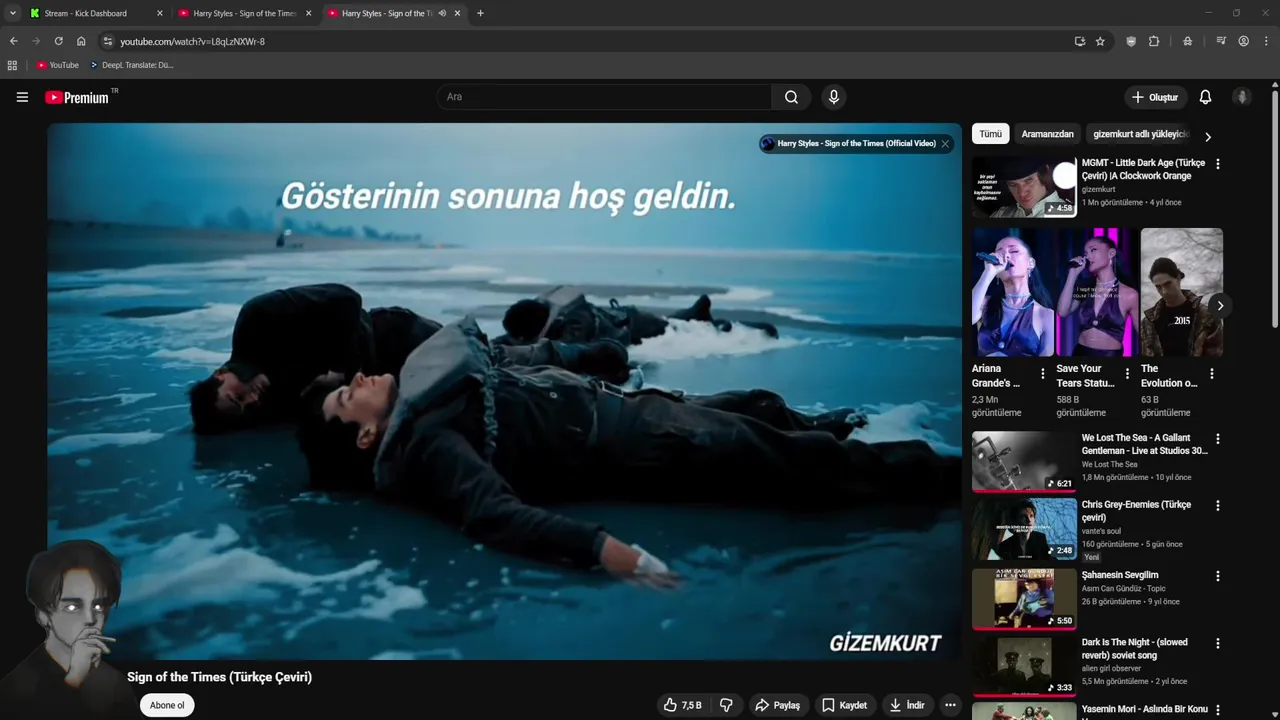Bookmark this page with the star icon
Image resolution: width=1280 pixels, height=720 pixels.
1100,41
